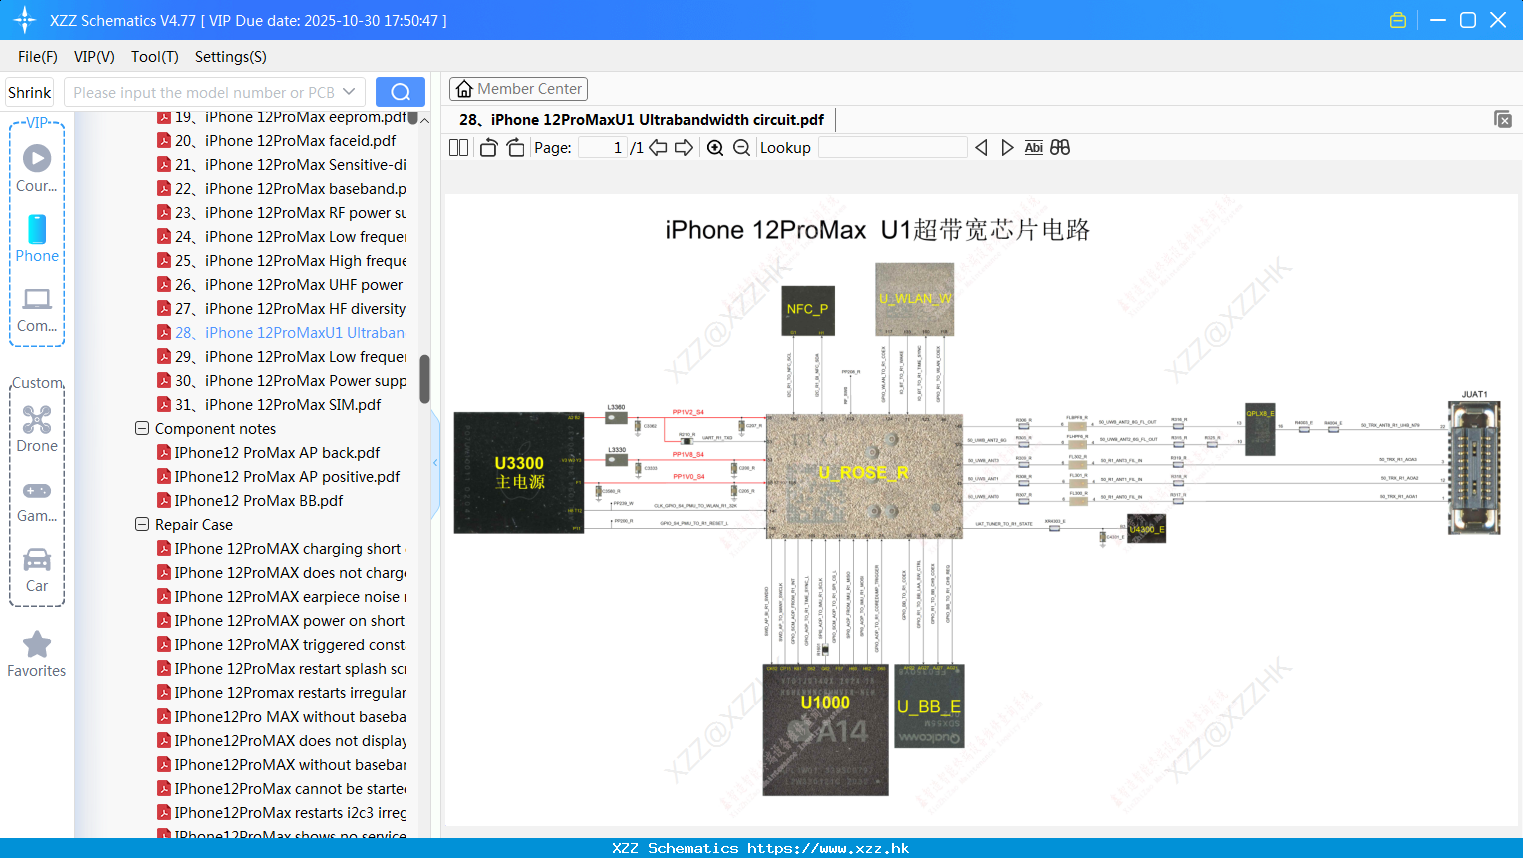Click the U3300 main power chip
1523x858 pixels.
519,472
